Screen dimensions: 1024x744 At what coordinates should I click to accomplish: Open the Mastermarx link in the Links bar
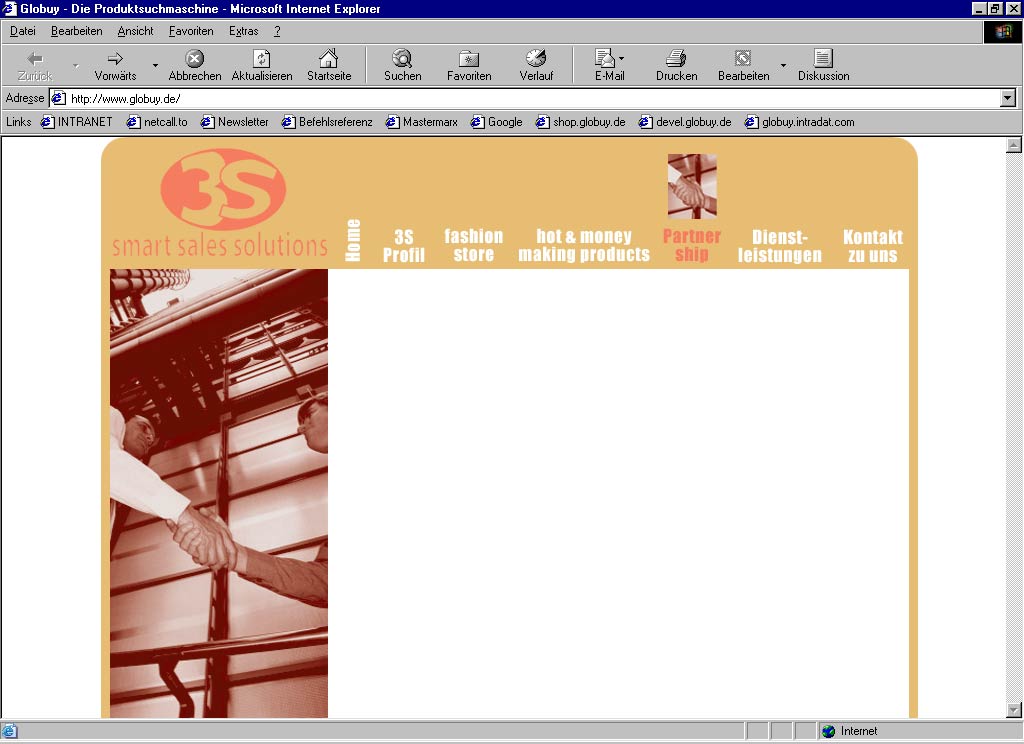[x=421, y=122]
